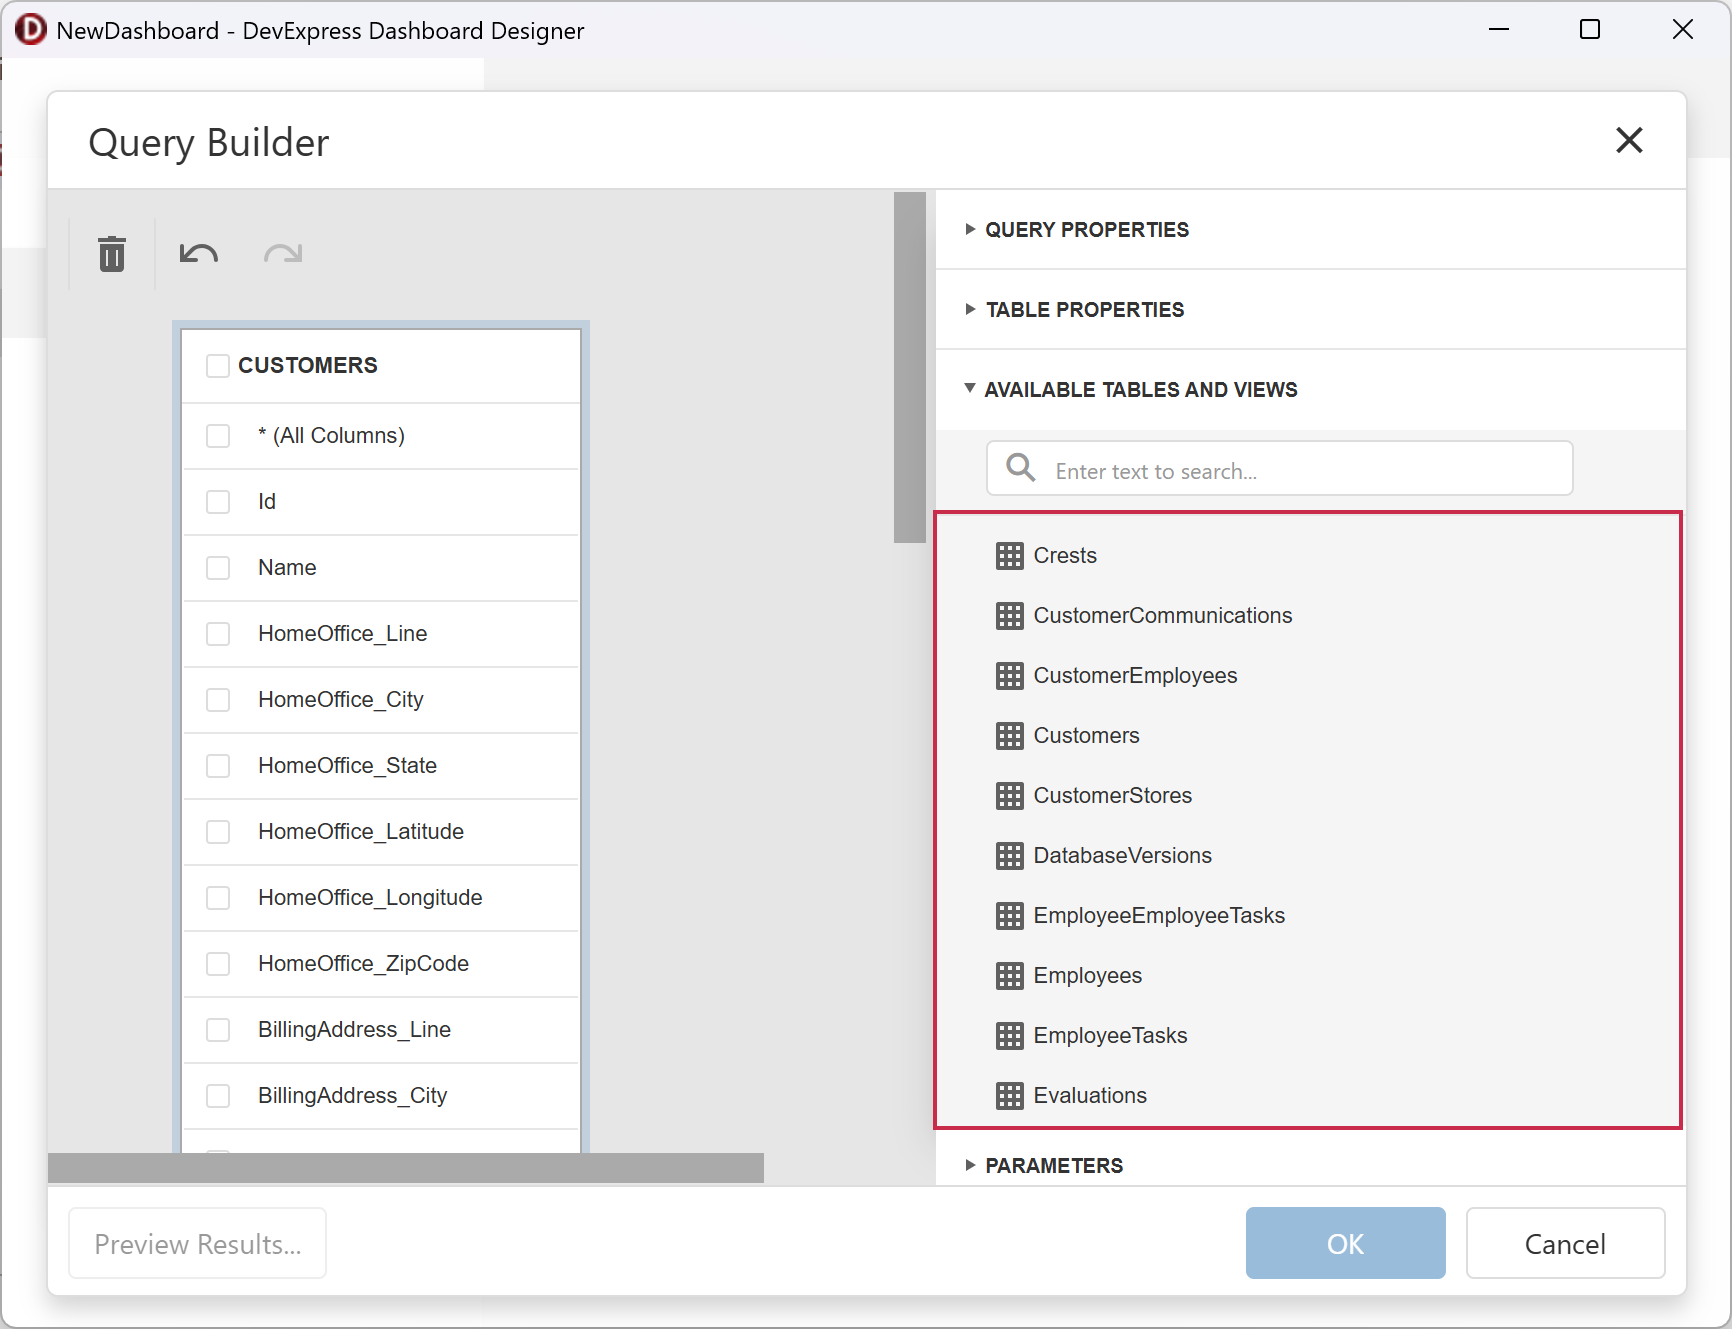Image resolution: width=1732 pixels, height=1329 pixels.
Task: Click the HomeOffice_Latitude column label
Action: (361, 832)
